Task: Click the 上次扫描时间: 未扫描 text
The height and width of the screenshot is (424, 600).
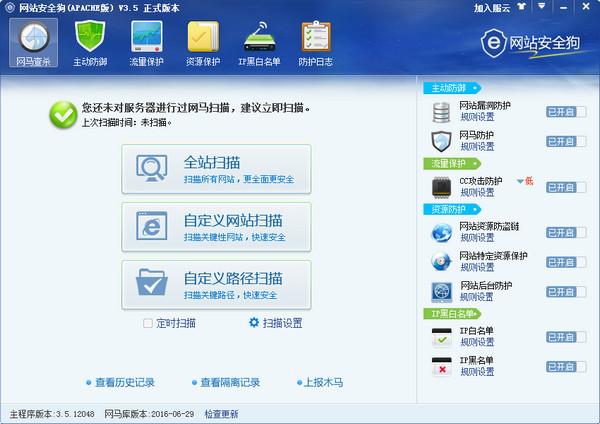Action: (127, 122)
